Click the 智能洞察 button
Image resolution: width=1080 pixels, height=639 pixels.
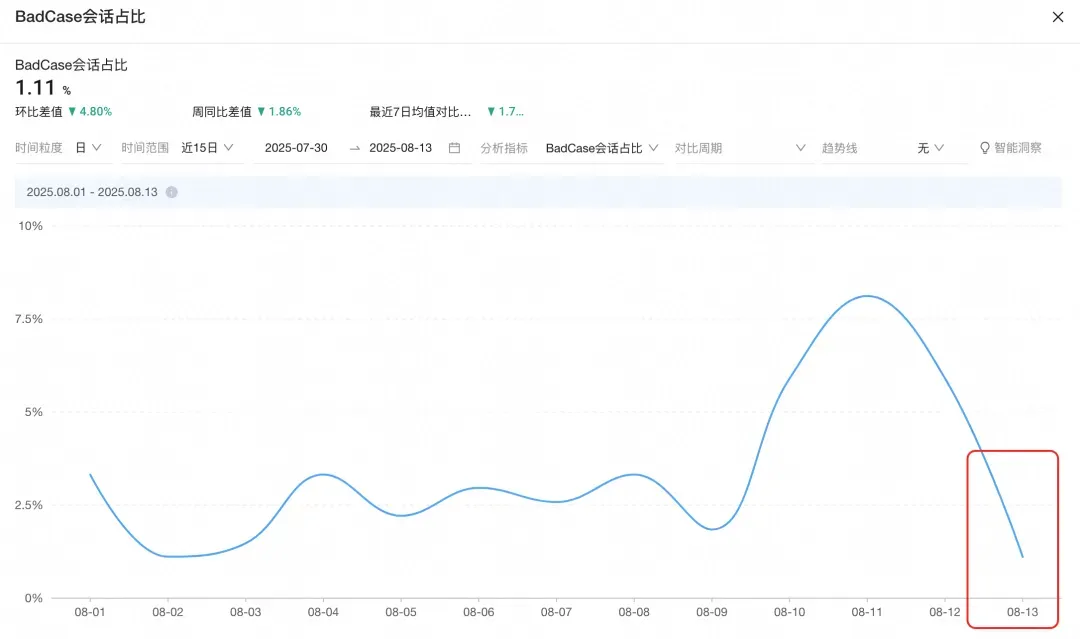point(1010,148)
